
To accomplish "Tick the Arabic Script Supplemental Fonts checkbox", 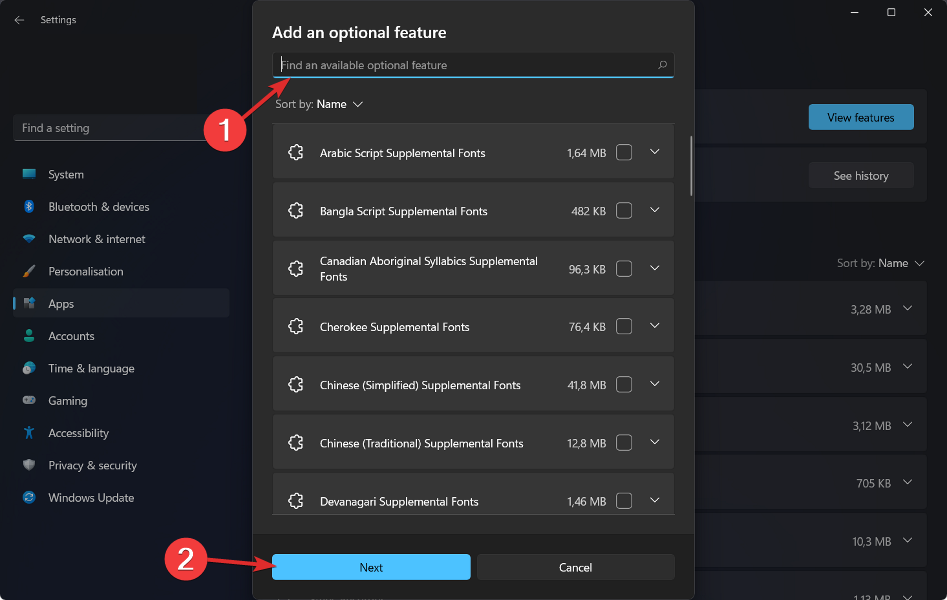I will click(x=624, y=153).
